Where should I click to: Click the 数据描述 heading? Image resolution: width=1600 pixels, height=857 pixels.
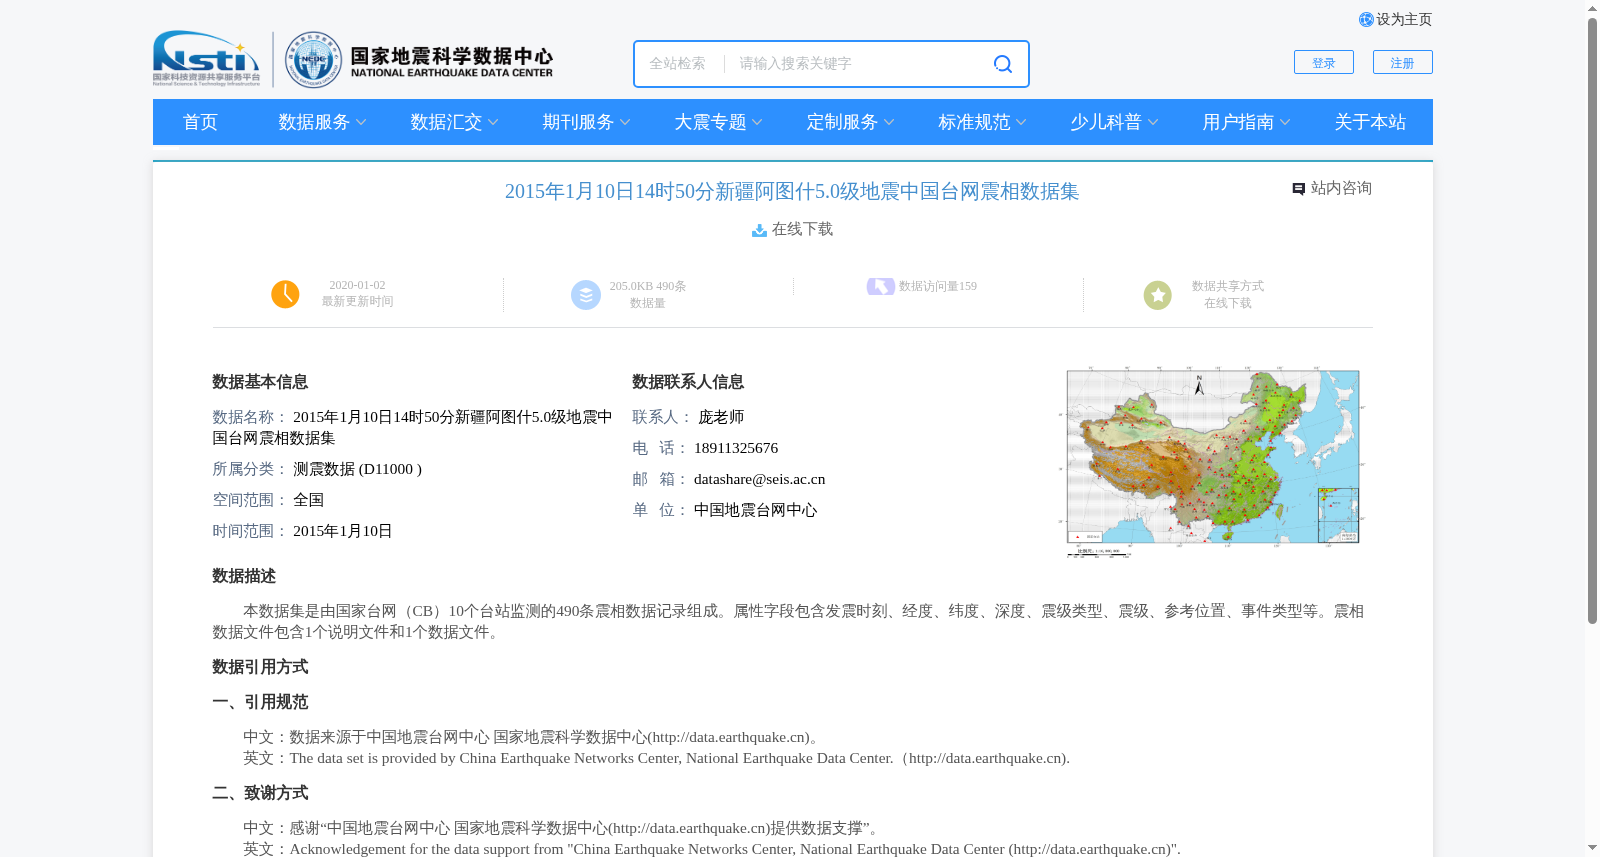[244, 576]
